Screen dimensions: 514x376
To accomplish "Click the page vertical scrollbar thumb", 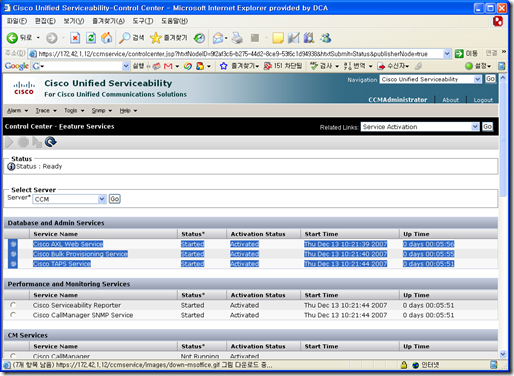I will pos(503,139).
